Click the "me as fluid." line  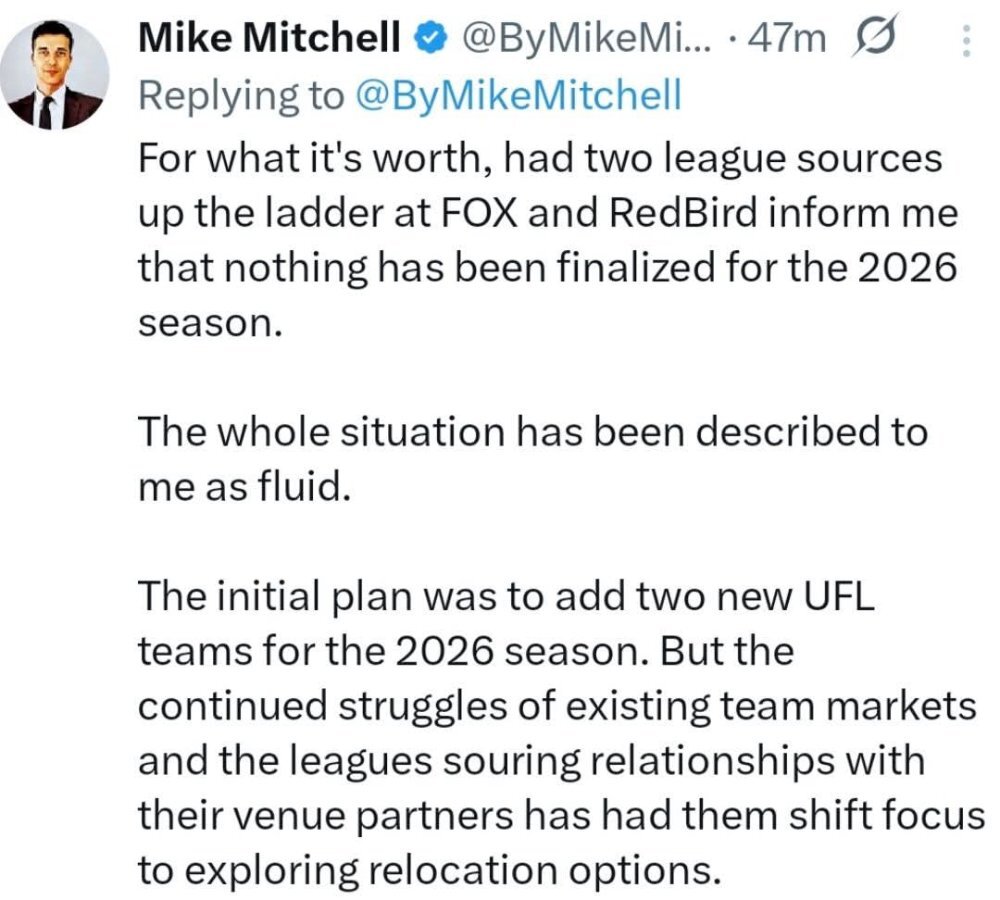pos(245,486)
